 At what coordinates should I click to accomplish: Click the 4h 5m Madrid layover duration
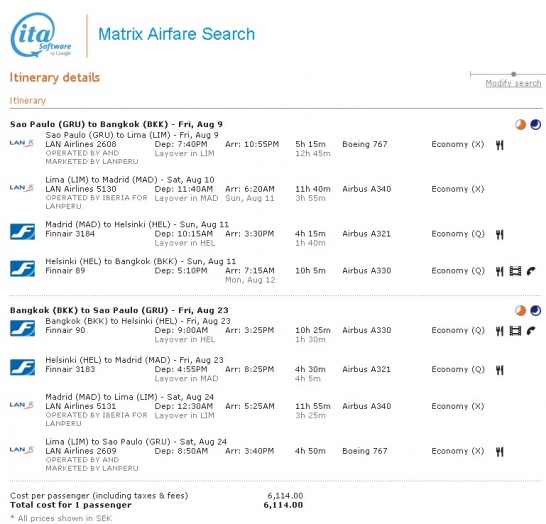pyautogui.click(x=308, y=378)
